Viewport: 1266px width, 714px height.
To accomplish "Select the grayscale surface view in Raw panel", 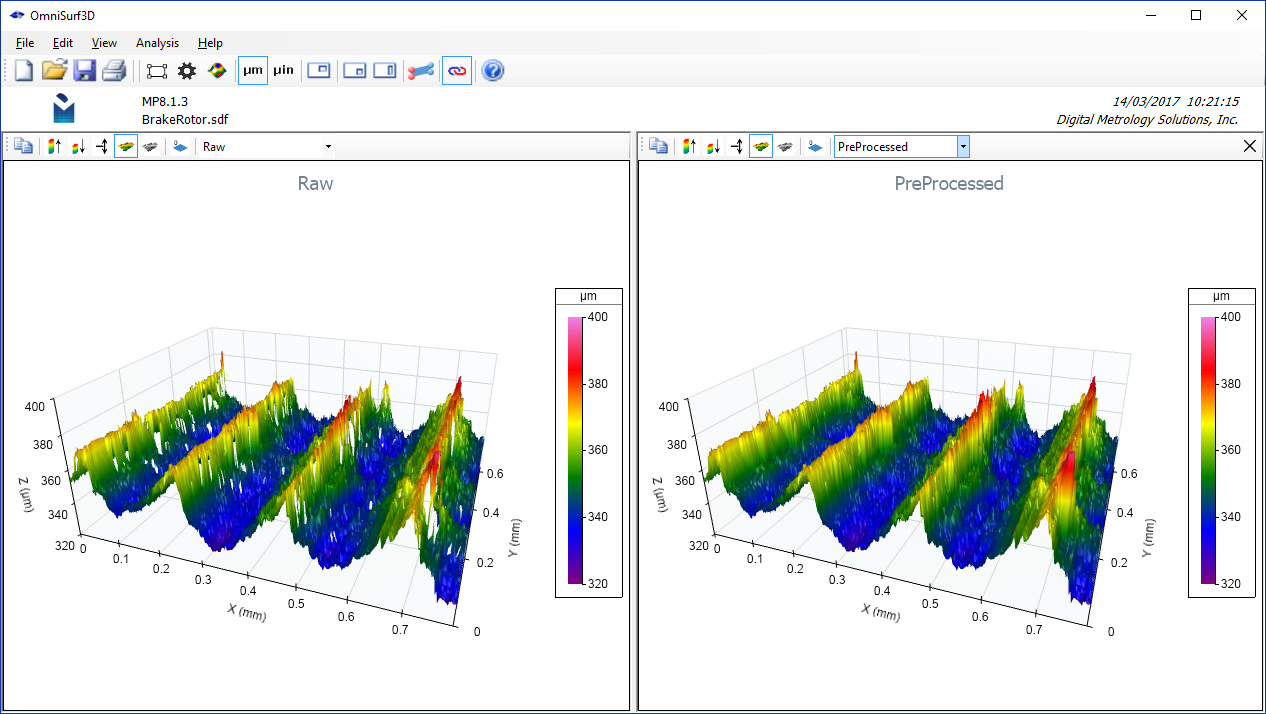I will click(x=150, y=146).
